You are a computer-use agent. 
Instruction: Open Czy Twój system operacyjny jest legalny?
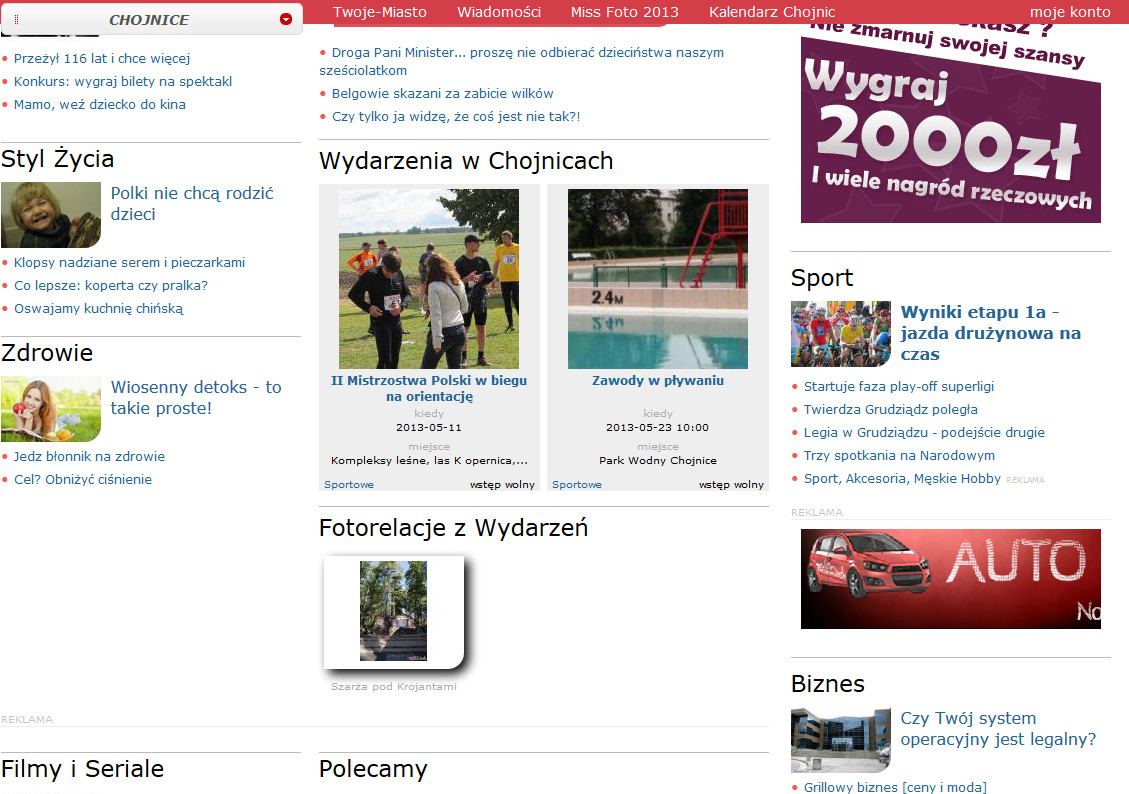pos(998,728)
